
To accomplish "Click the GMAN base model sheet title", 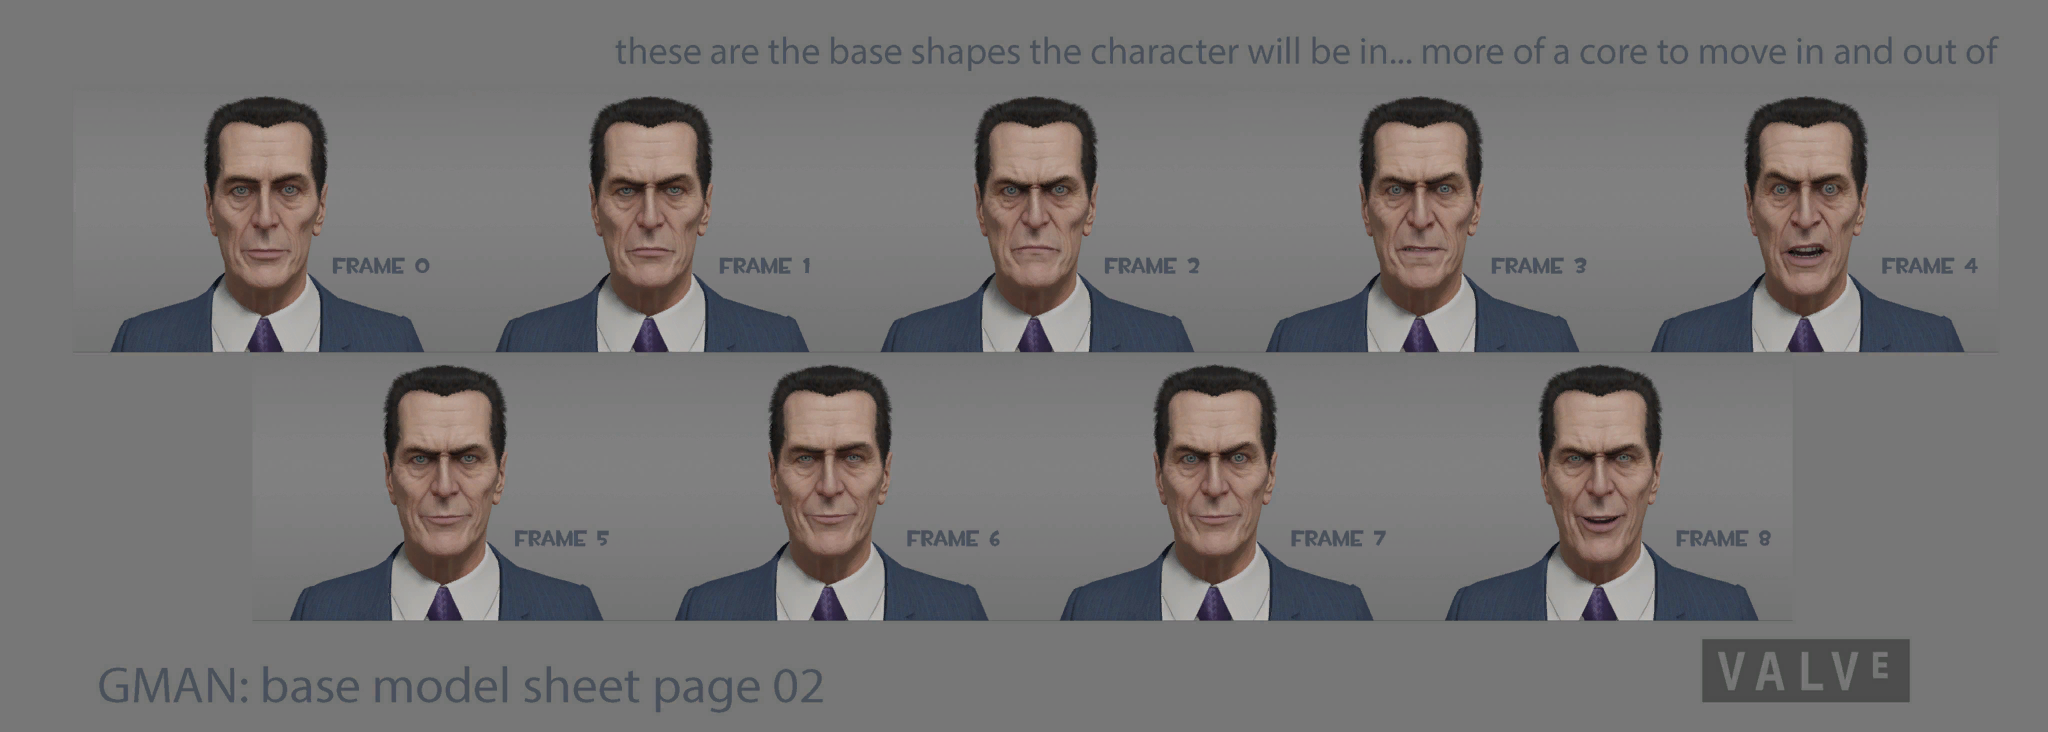I will [x=461, y=686].
